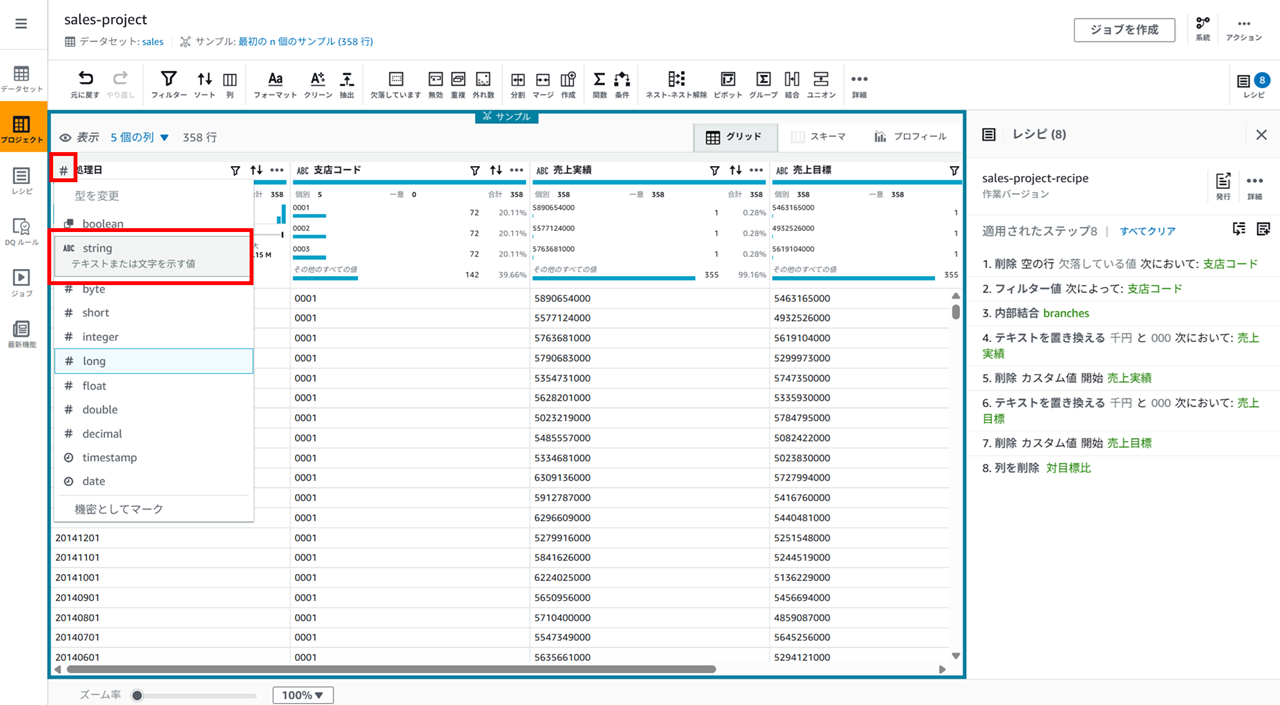
Task: Click Create job (ジョブを作成) button
Action: click(x=1125, y=29)
